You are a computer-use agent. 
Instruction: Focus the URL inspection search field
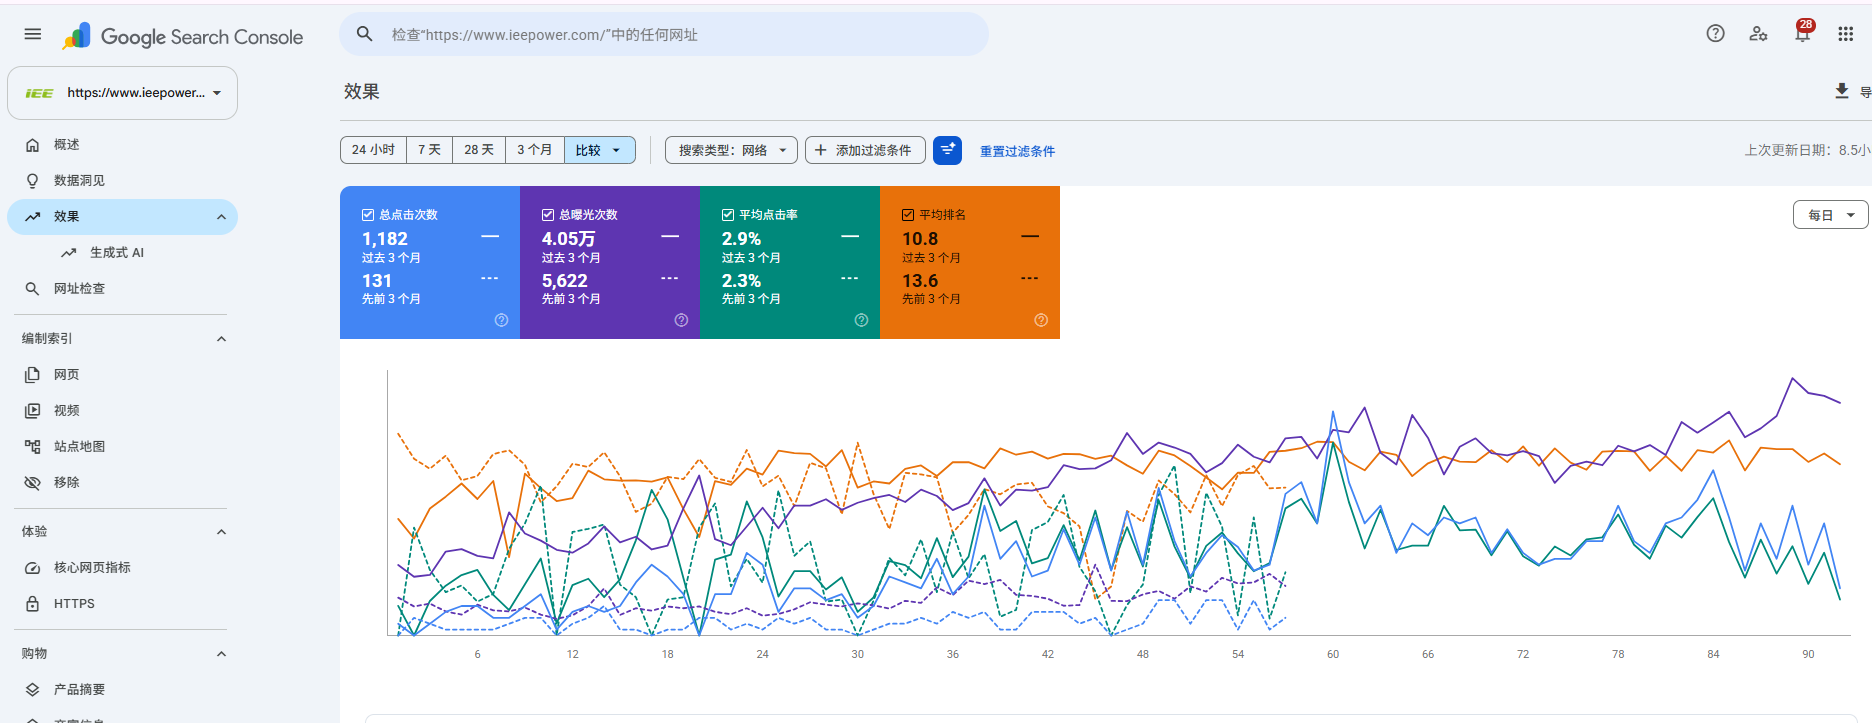tap(664, 34)
